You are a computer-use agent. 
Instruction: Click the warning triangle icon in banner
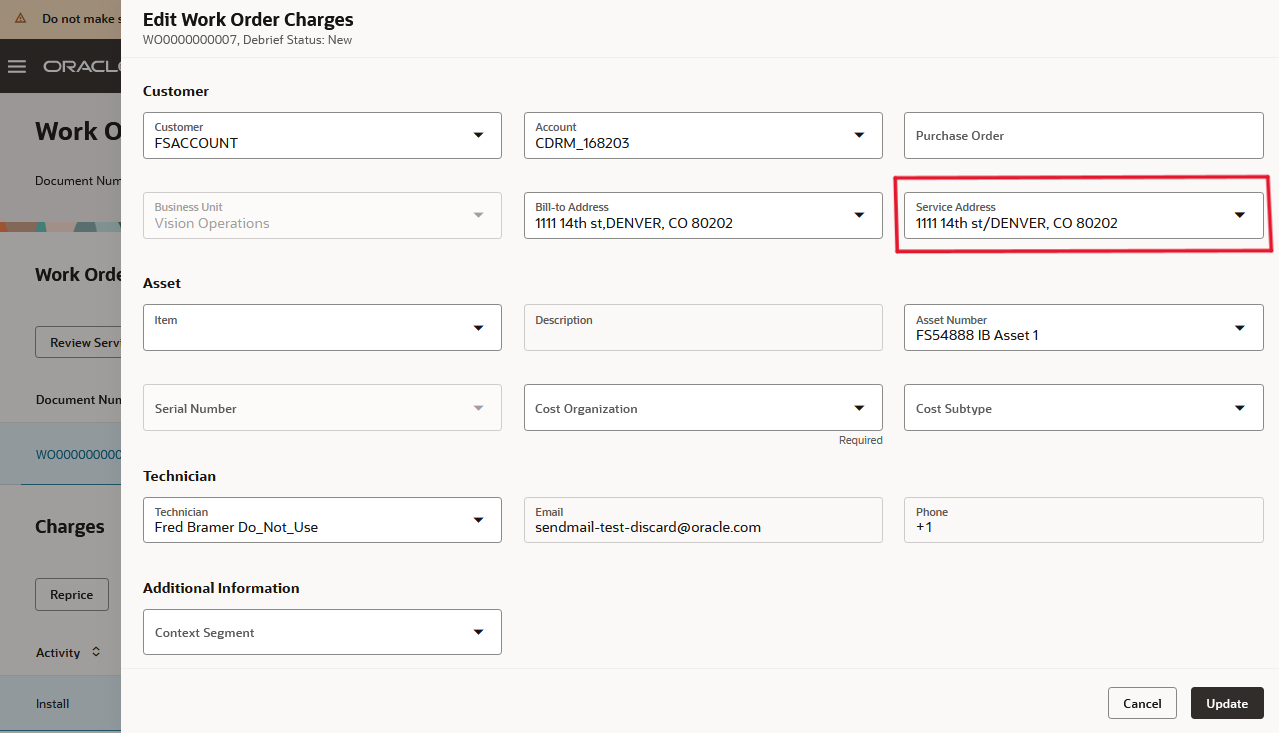20,18
